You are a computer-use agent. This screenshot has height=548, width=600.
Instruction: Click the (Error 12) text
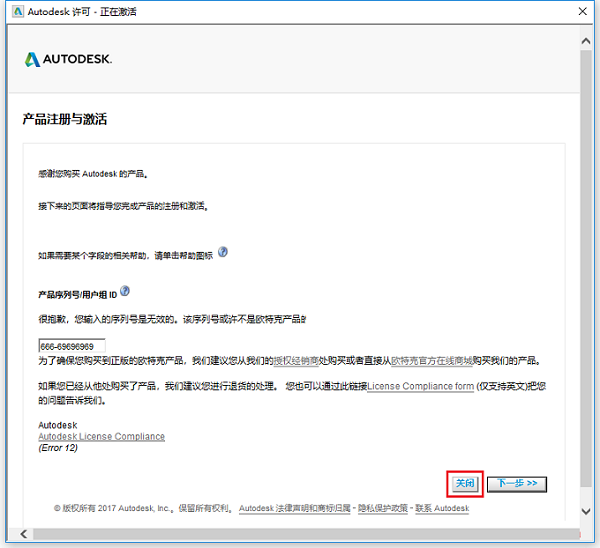point(58,448)
